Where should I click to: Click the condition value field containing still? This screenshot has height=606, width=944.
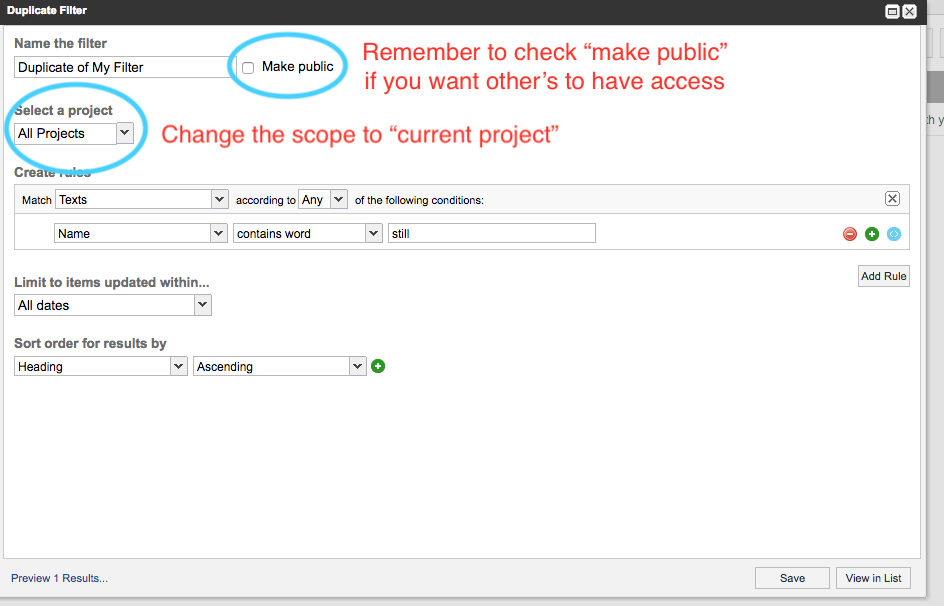coord(492,233)
